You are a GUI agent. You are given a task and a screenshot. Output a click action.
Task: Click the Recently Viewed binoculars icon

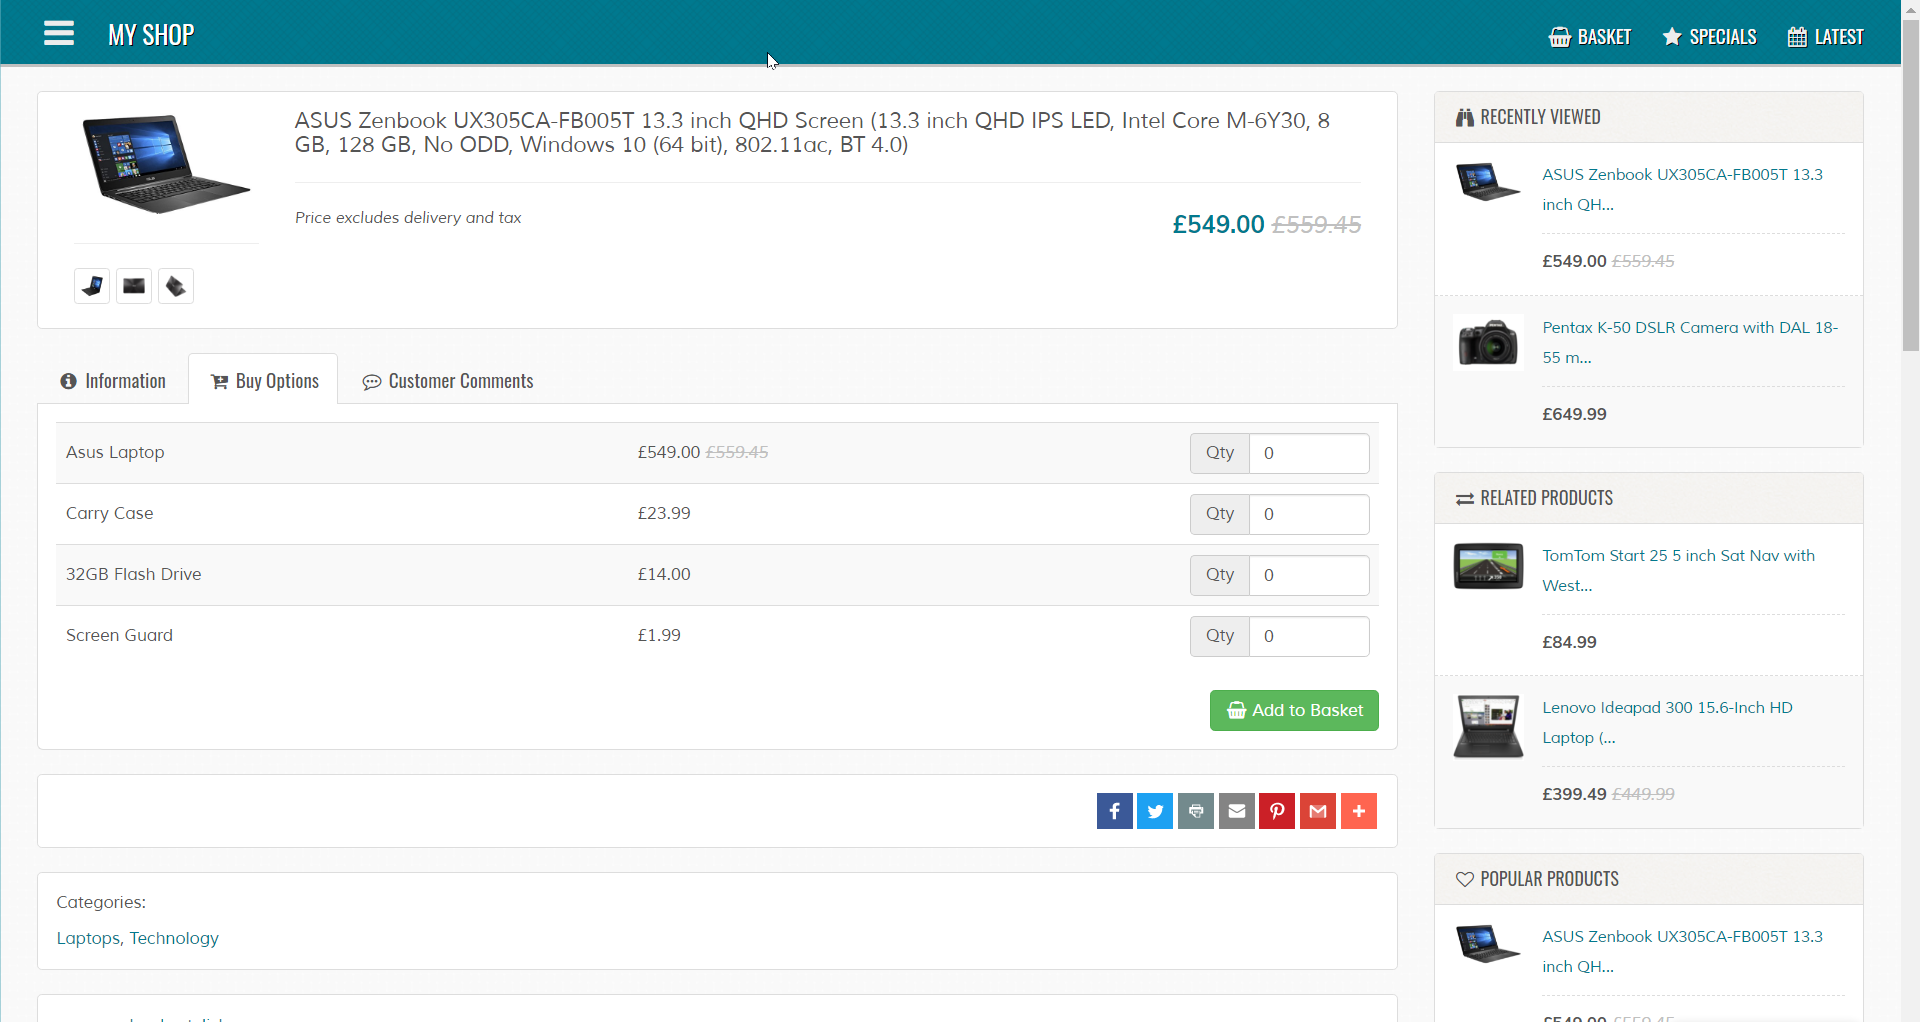pos(1465,118)
